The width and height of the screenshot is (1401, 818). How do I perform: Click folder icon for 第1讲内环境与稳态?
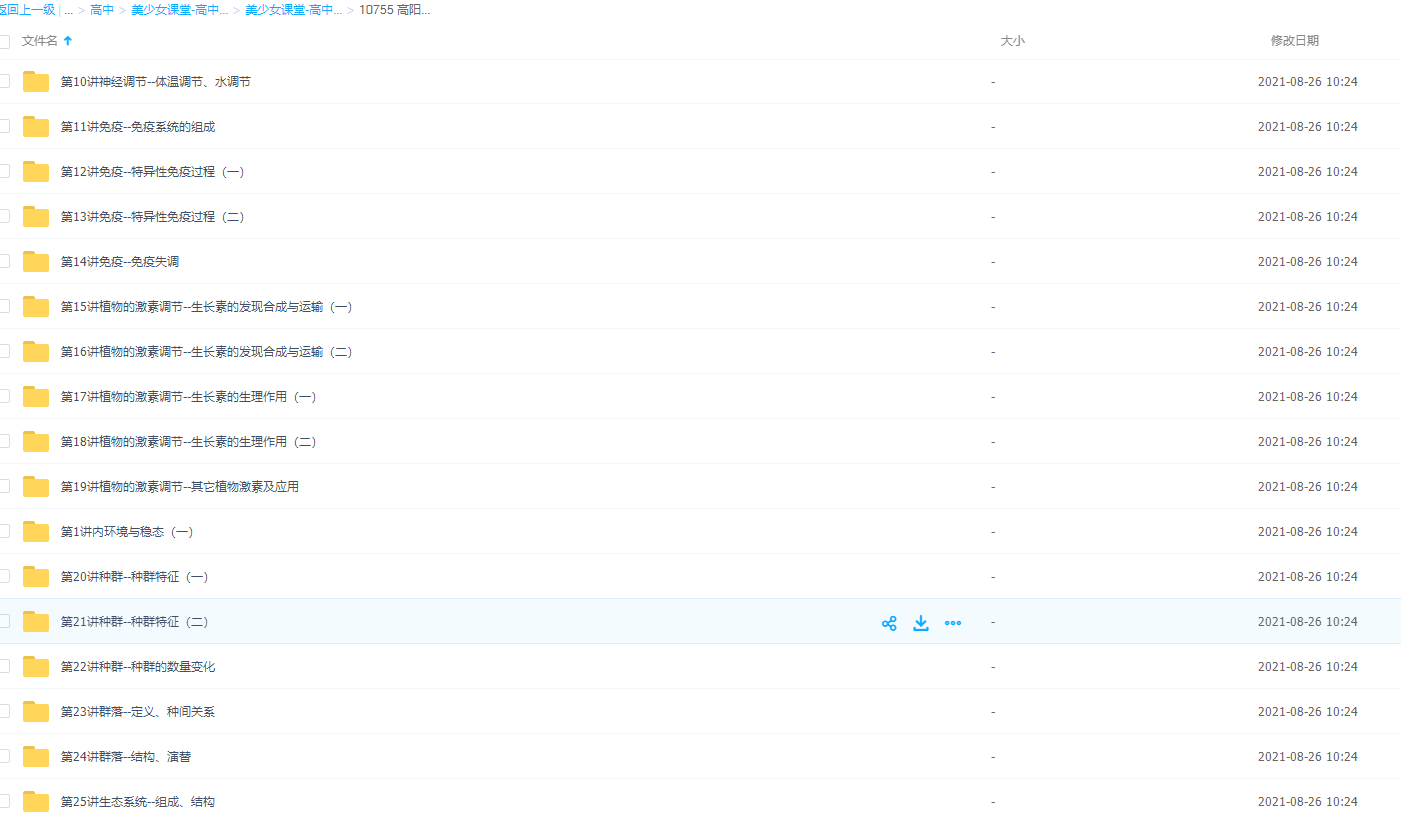coord(36,532)
